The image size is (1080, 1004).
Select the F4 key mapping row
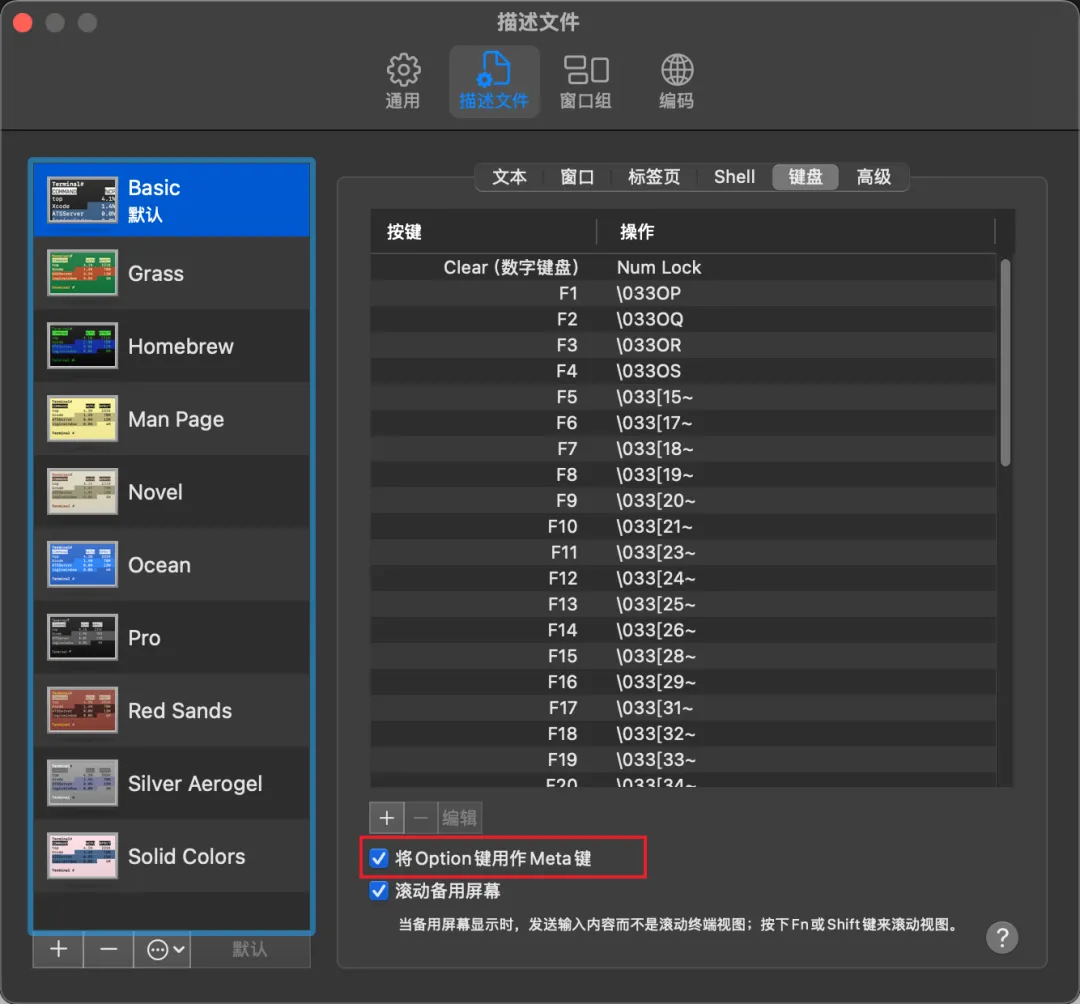683,371
